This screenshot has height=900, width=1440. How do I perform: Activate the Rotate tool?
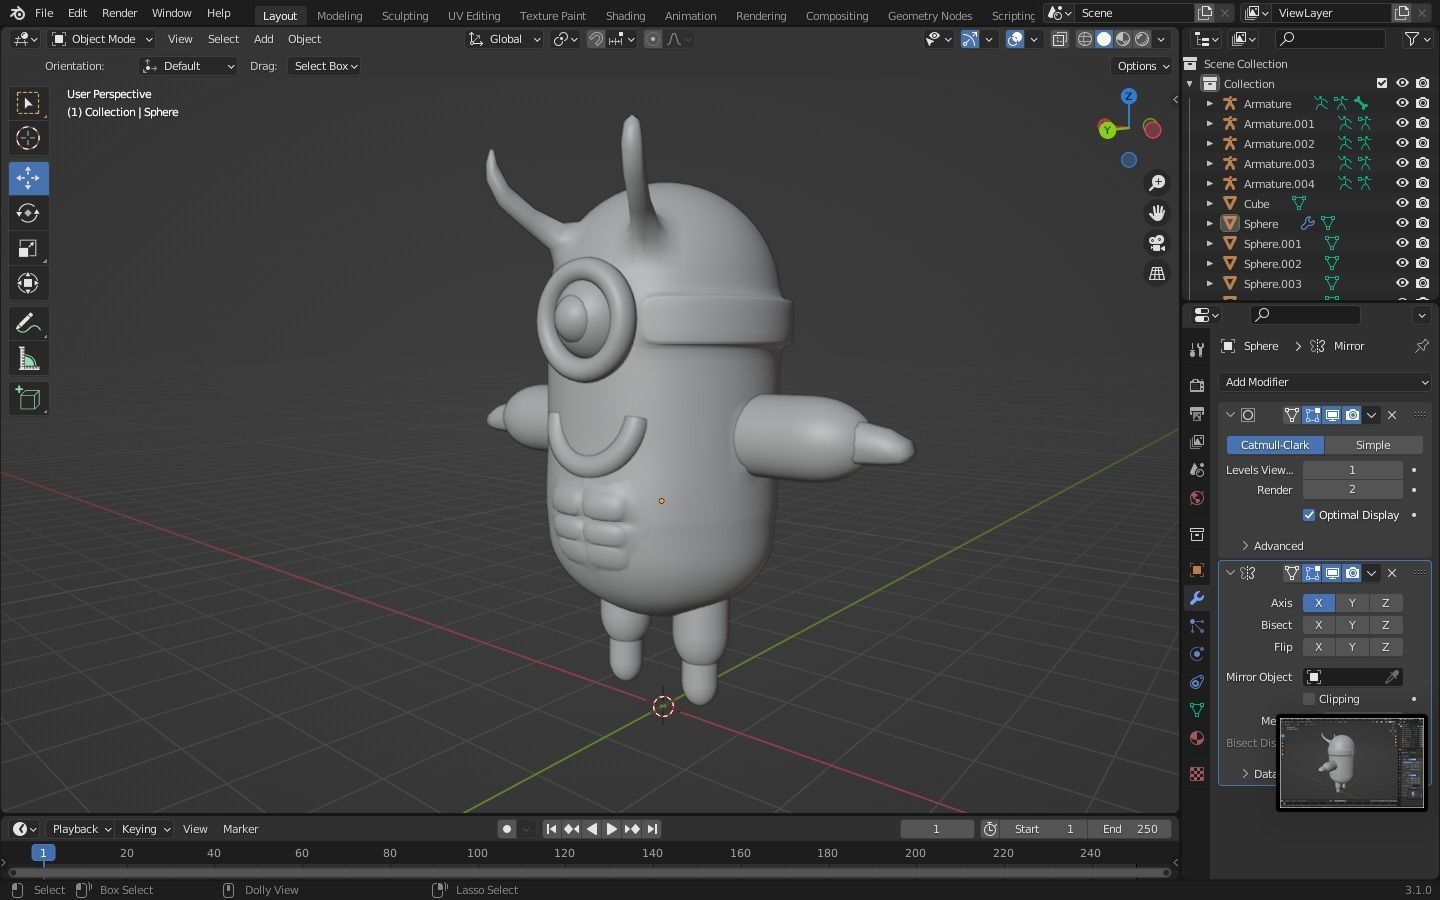click(x=28, y=213)
